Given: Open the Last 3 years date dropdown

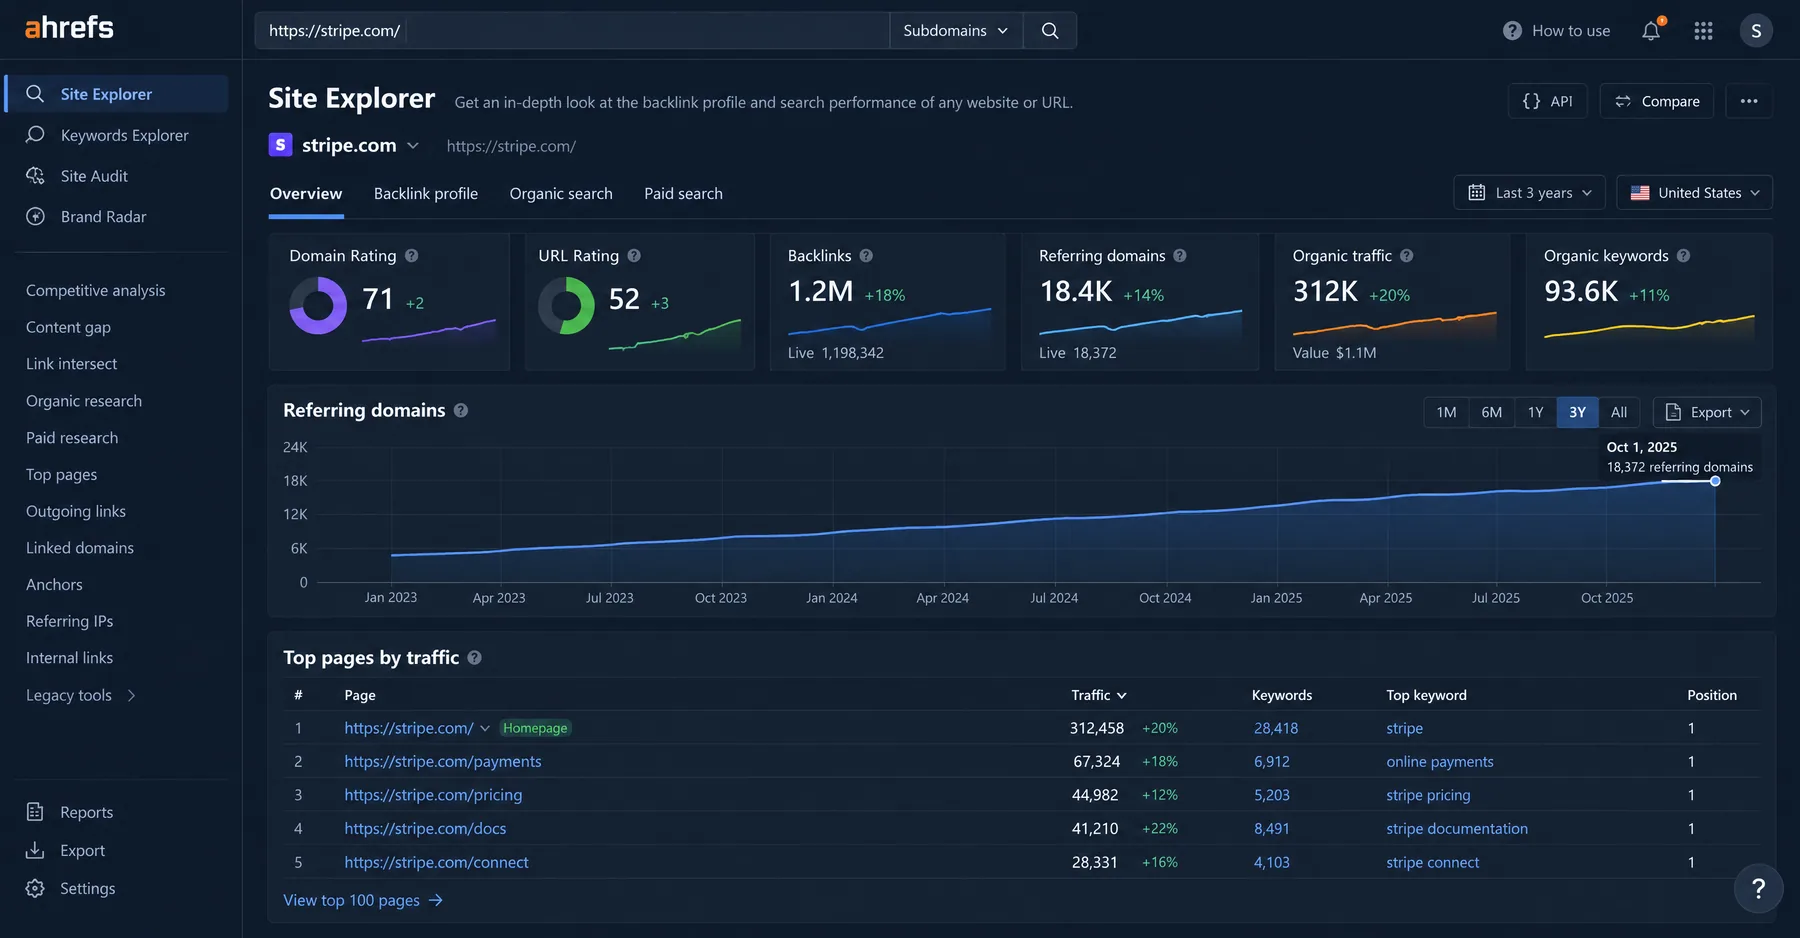Looking at the screenshot, I should click(x=1529, y=193).
